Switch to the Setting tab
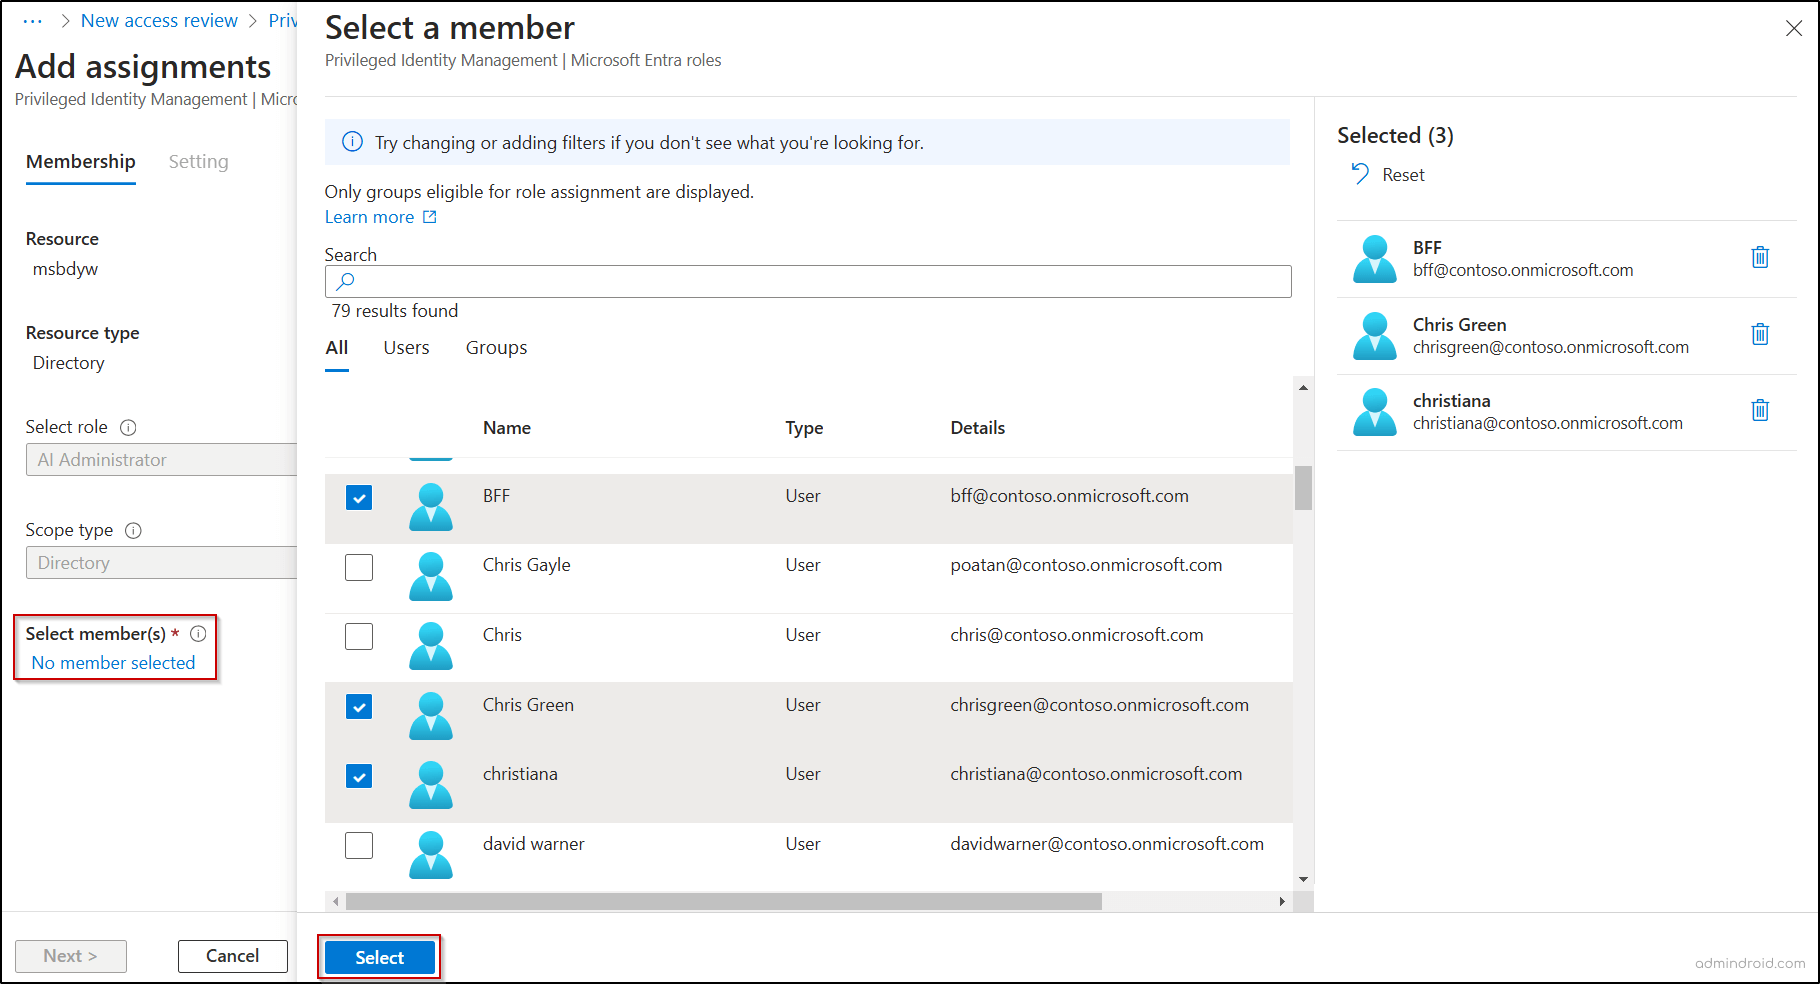1820x984 pixels. (x=198, y=161)
